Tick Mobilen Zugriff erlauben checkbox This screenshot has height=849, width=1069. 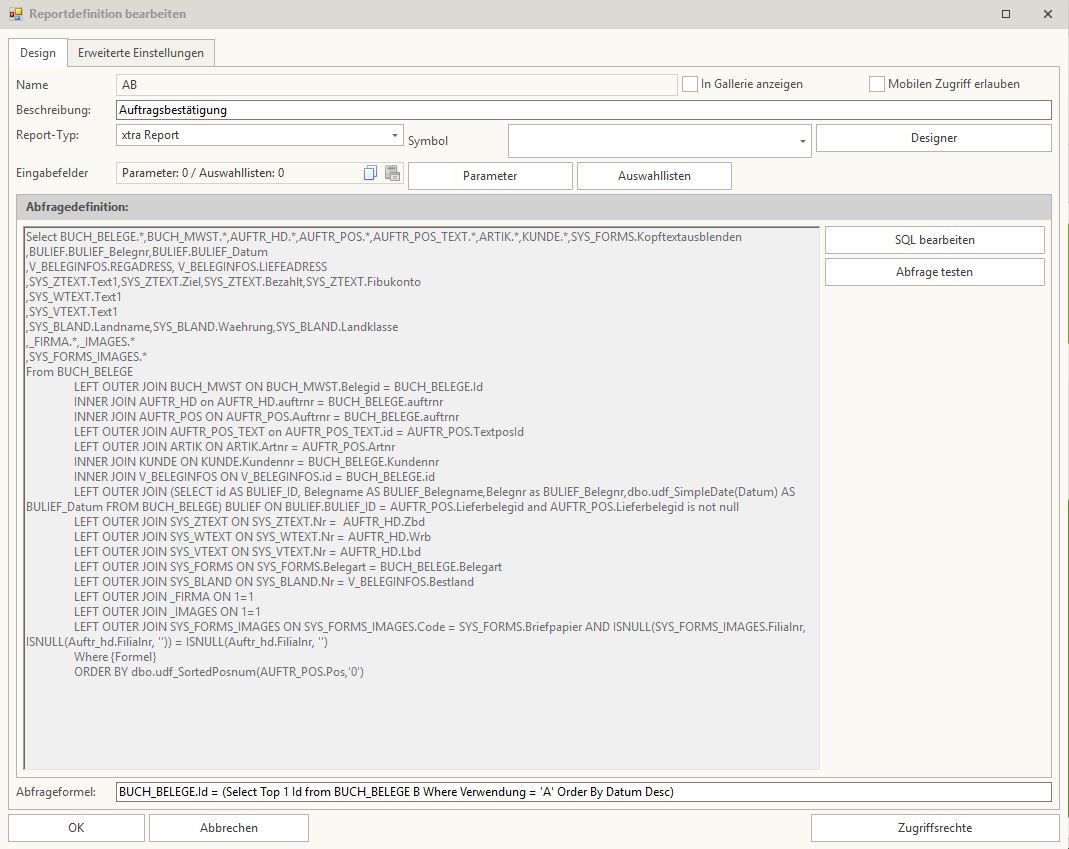point(877,85)
